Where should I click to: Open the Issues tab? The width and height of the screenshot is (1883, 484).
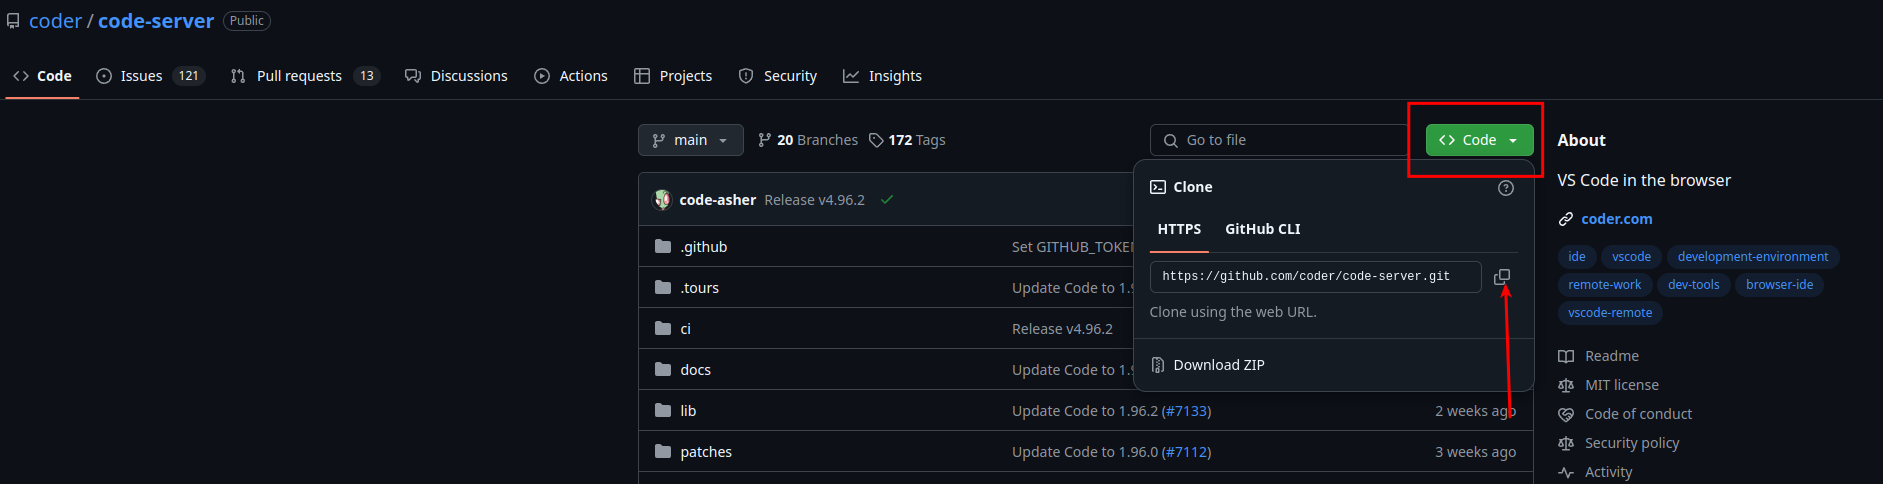point(150,76)
